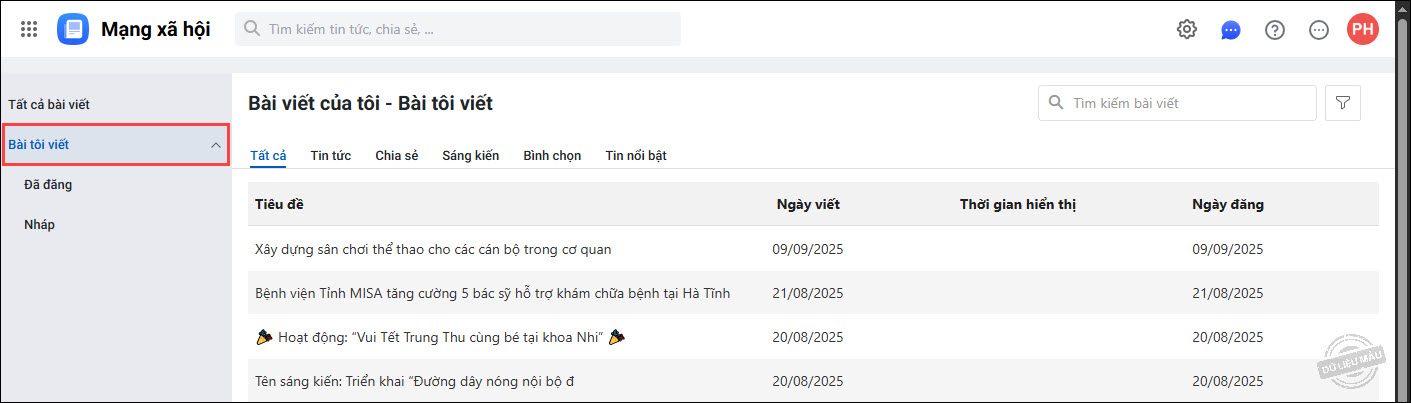Switch to the Tin tức tab
The height and width of the screenshot is (403, 1411).
tap(330, 156)
